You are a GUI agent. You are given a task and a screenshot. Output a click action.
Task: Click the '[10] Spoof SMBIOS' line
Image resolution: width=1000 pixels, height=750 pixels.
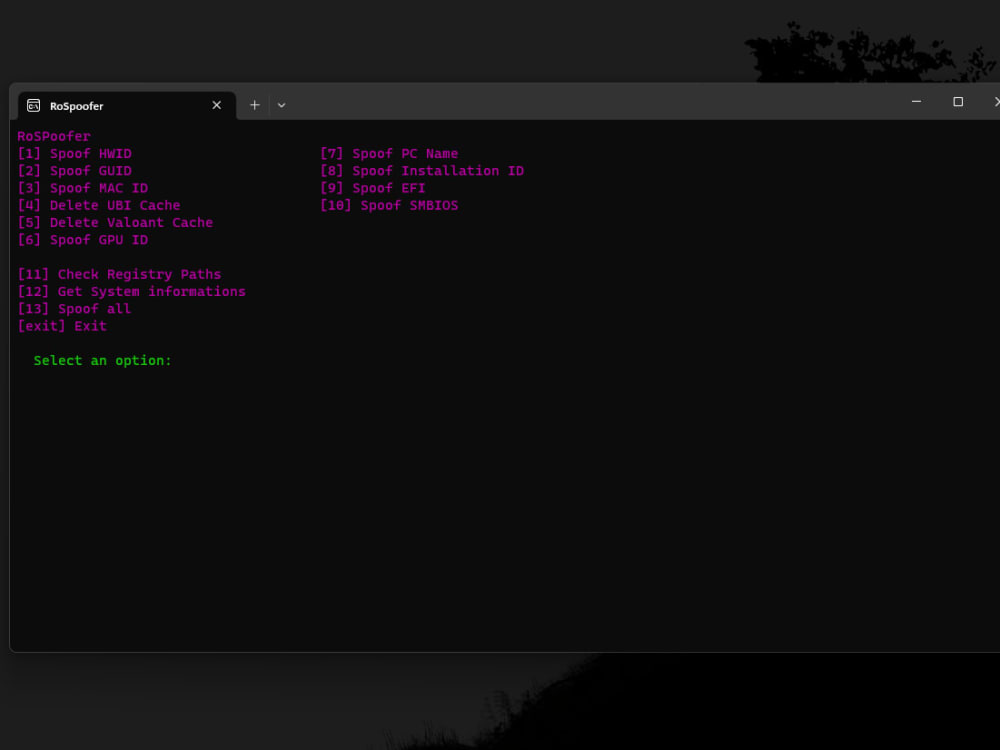(x=389, y=205)
